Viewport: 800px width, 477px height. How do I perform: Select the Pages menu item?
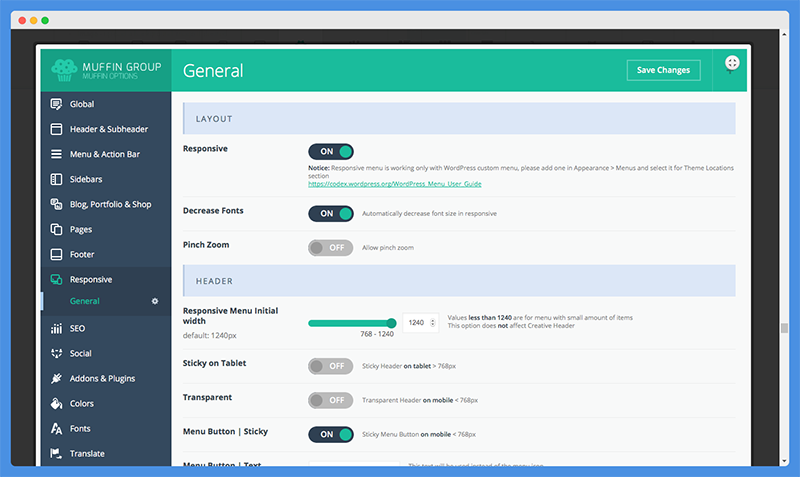(106, 229)
